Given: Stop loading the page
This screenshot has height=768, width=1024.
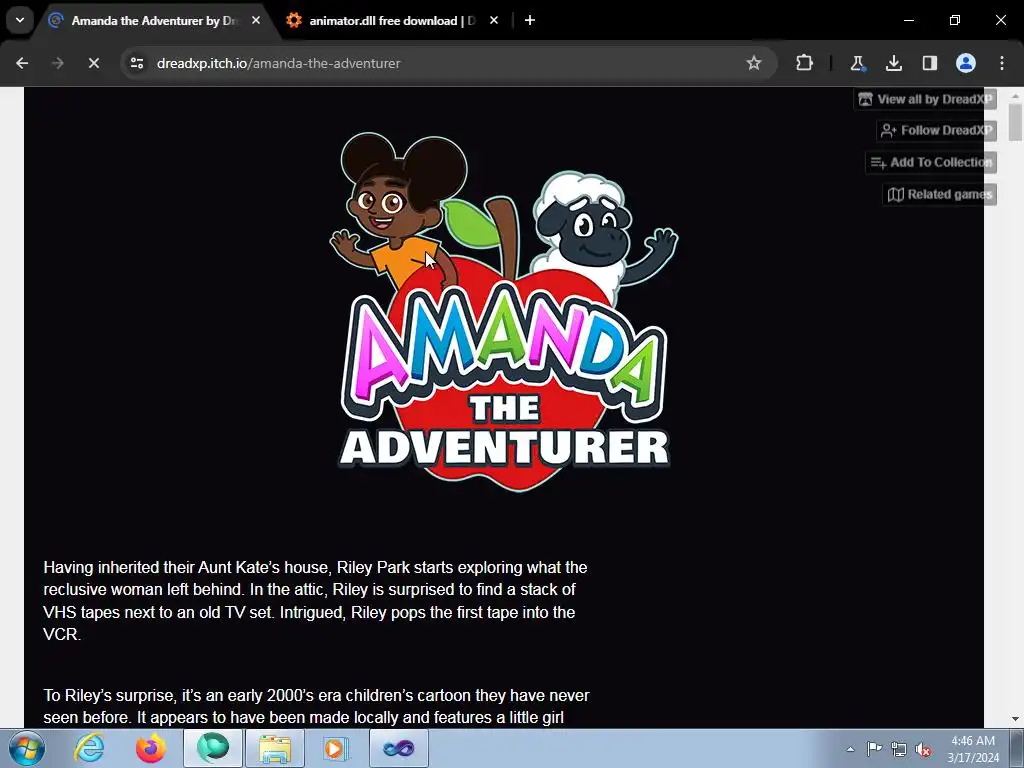Looking at the screenshot, I should [93, 63].
